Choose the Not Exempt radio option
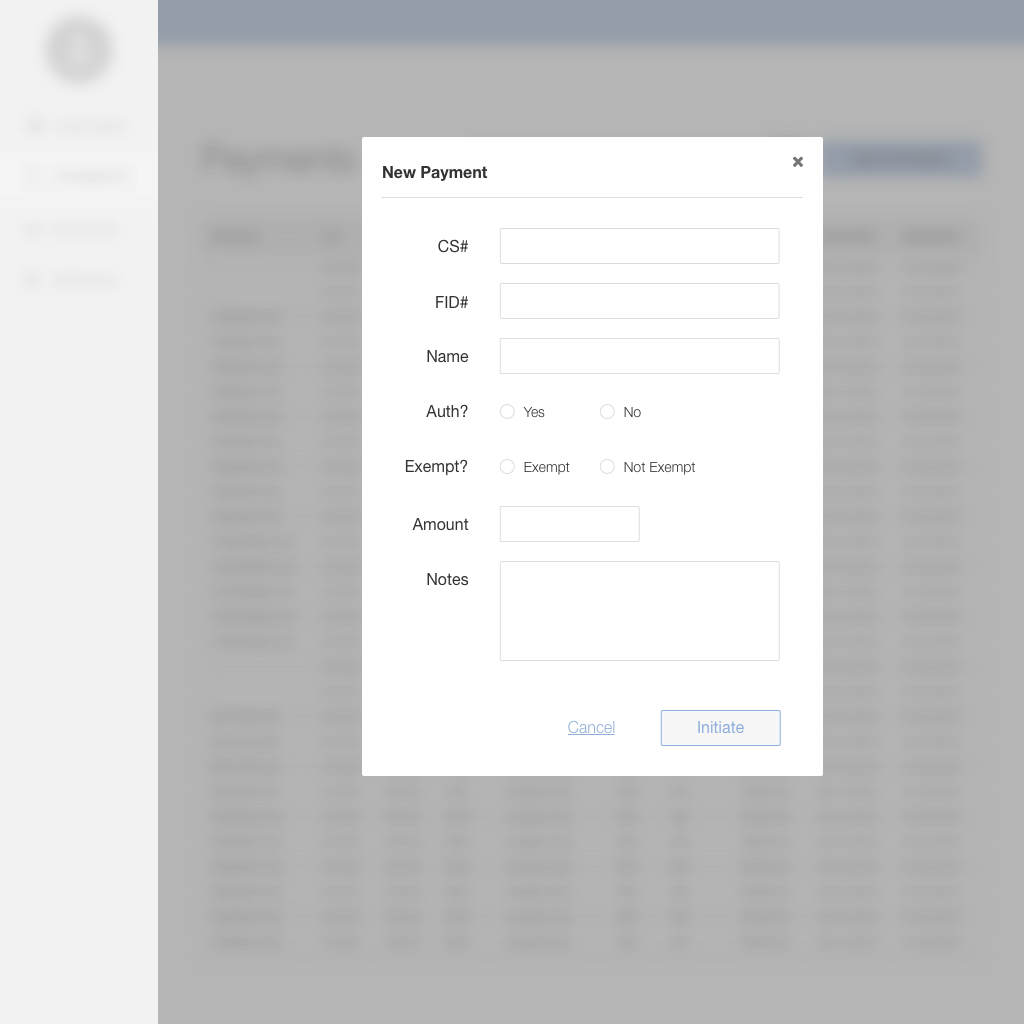The image size is (1024, 1024). click(607, 466)
